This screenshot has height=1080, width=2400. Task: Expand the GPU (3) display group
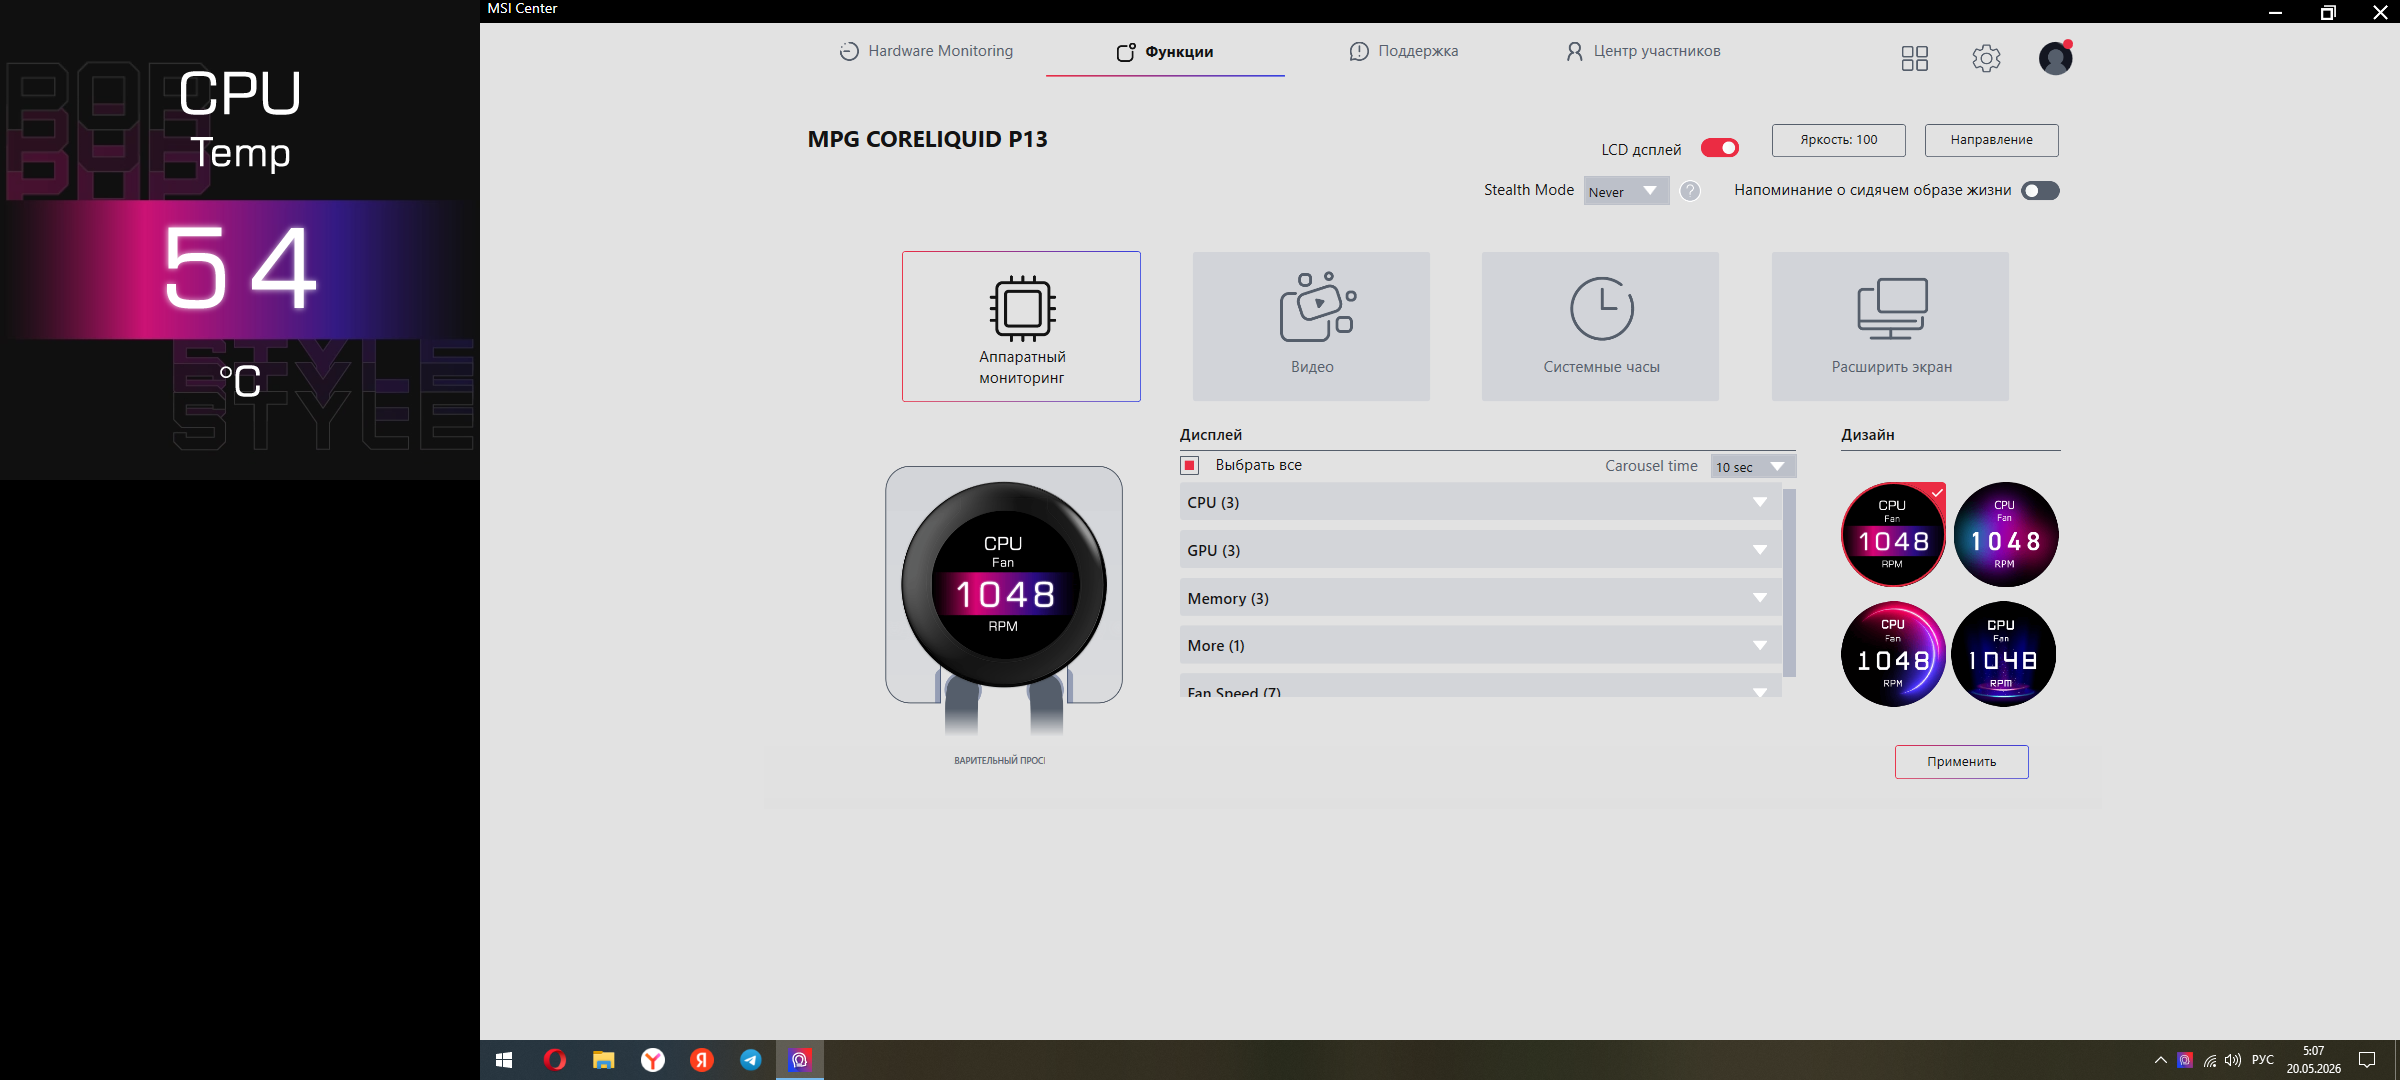click(1480, 550)
